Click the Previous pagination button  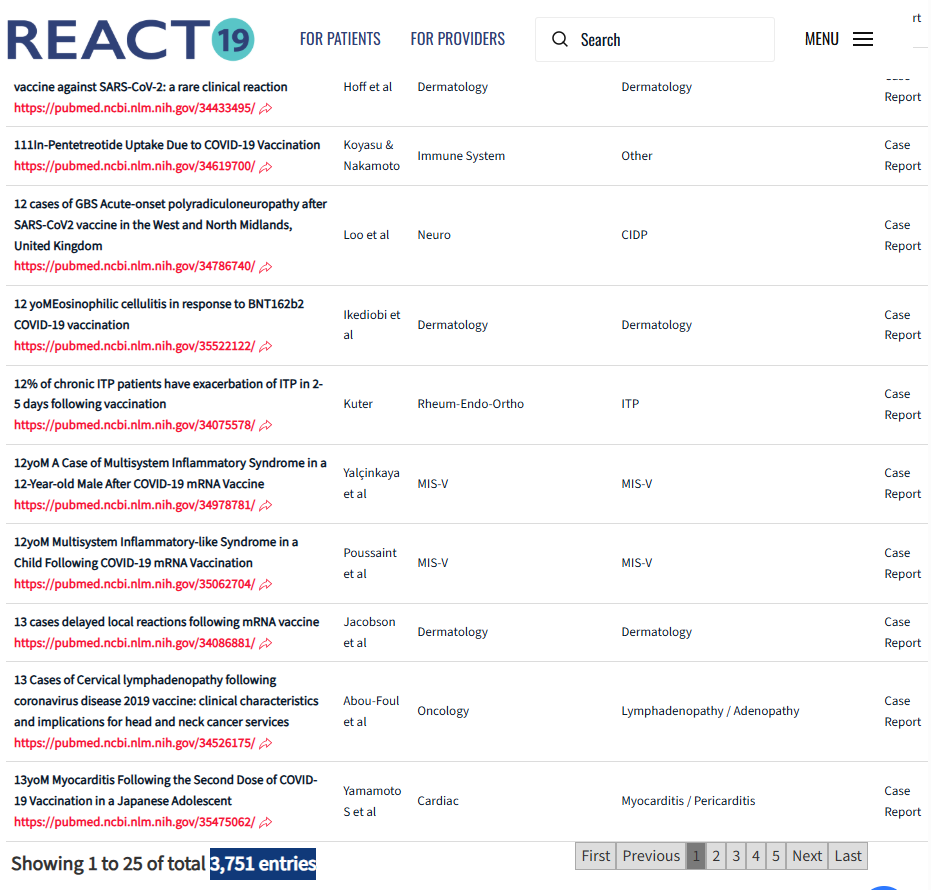click(651, 856)
